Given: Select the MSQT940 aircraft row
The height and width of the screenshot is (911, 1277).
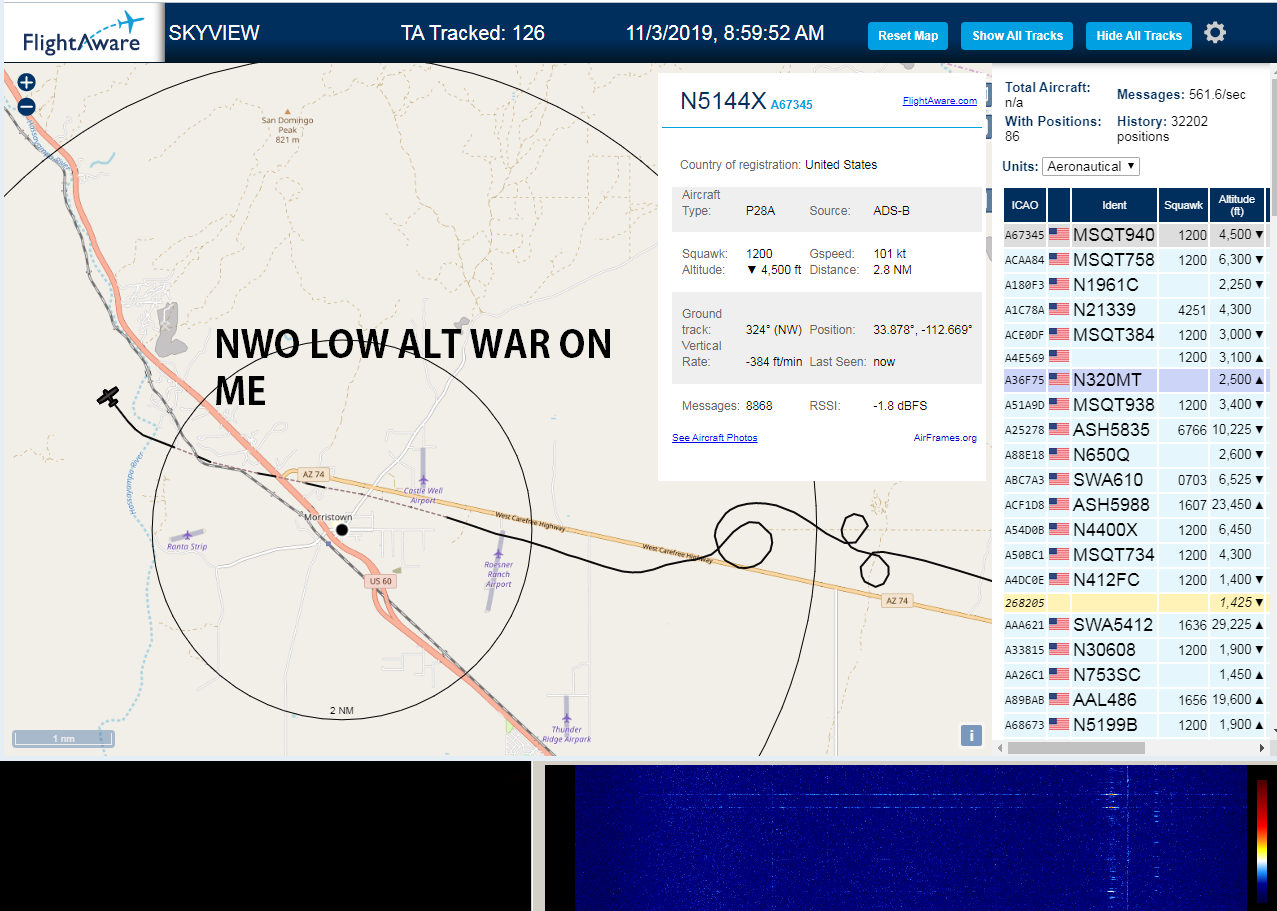Looking at the screenshot, I should click(x=1135, y=235).
